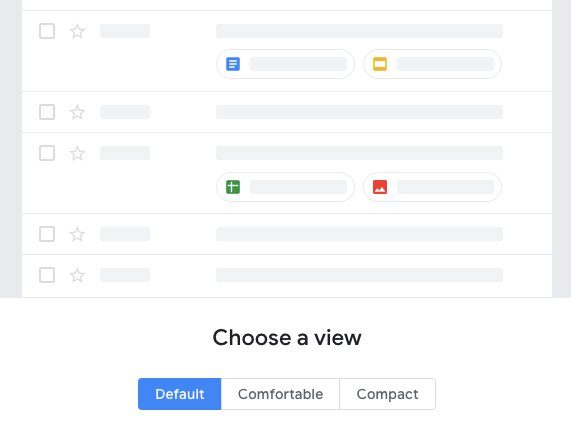571x428 pixels.
Task: Choose the Comfortable view option
Action: click(280, 394)
